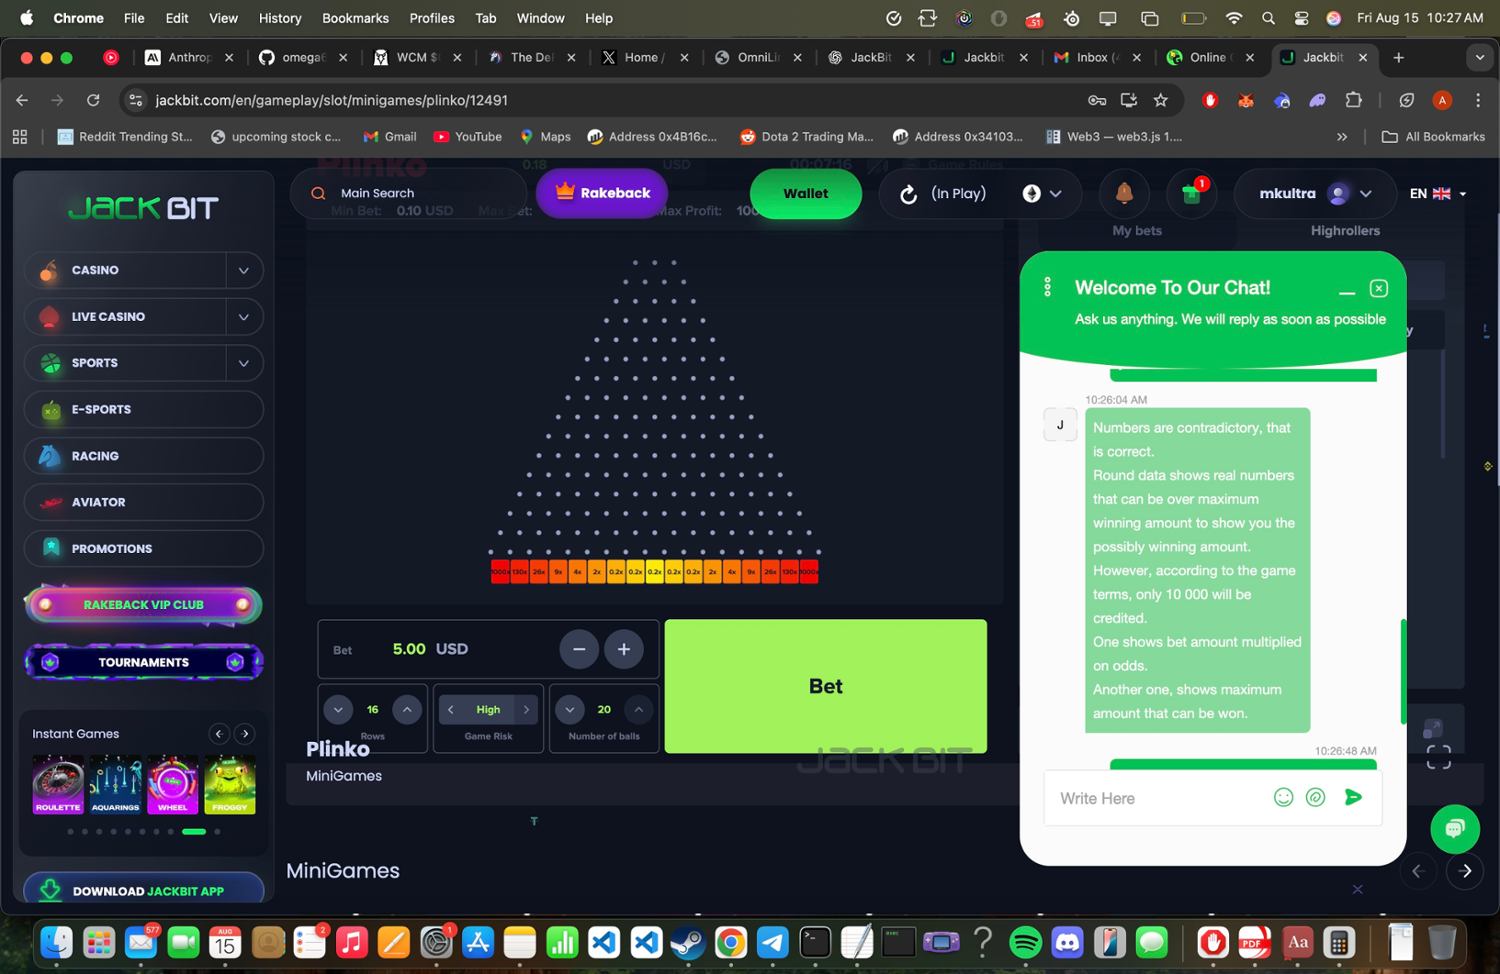
Task: Expand the Casino sidebar menu
Action: coord(243,270)
